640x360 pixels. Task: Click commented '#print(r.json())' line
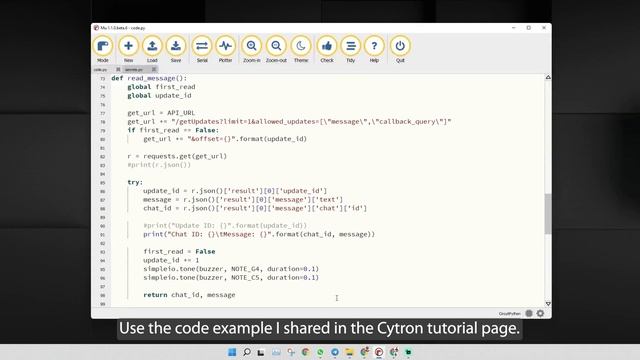tap(159, 165)
